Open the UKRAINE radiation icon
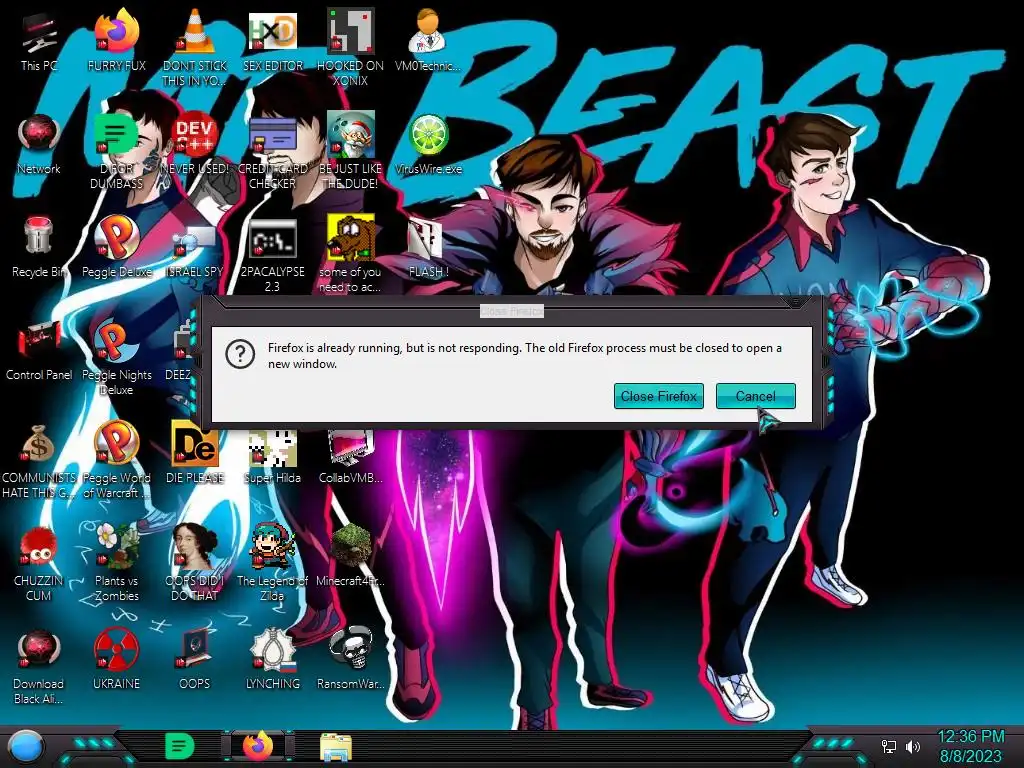The height and width of the screenshot is (768, 1024). (x=116, y=660)
